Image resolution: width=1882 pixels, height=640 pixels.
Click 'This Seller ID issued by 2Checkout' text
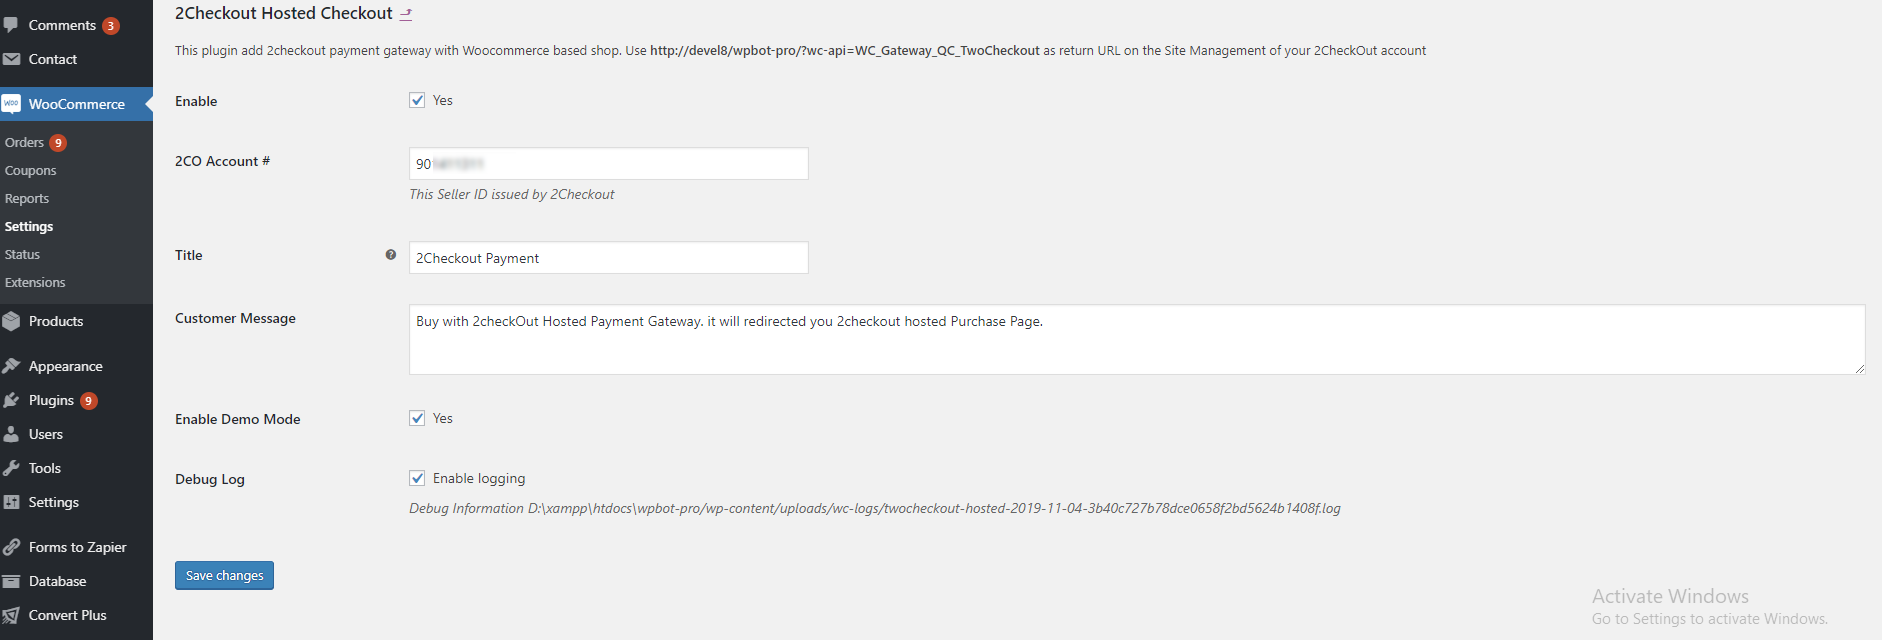coord(512,194)
